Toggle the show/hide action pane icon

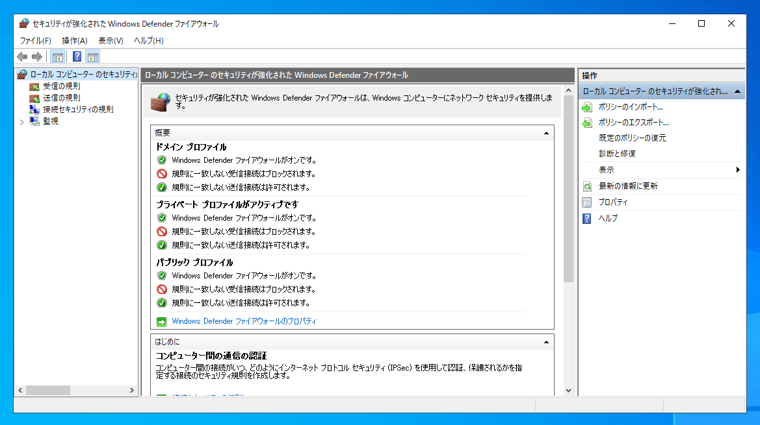93,57
